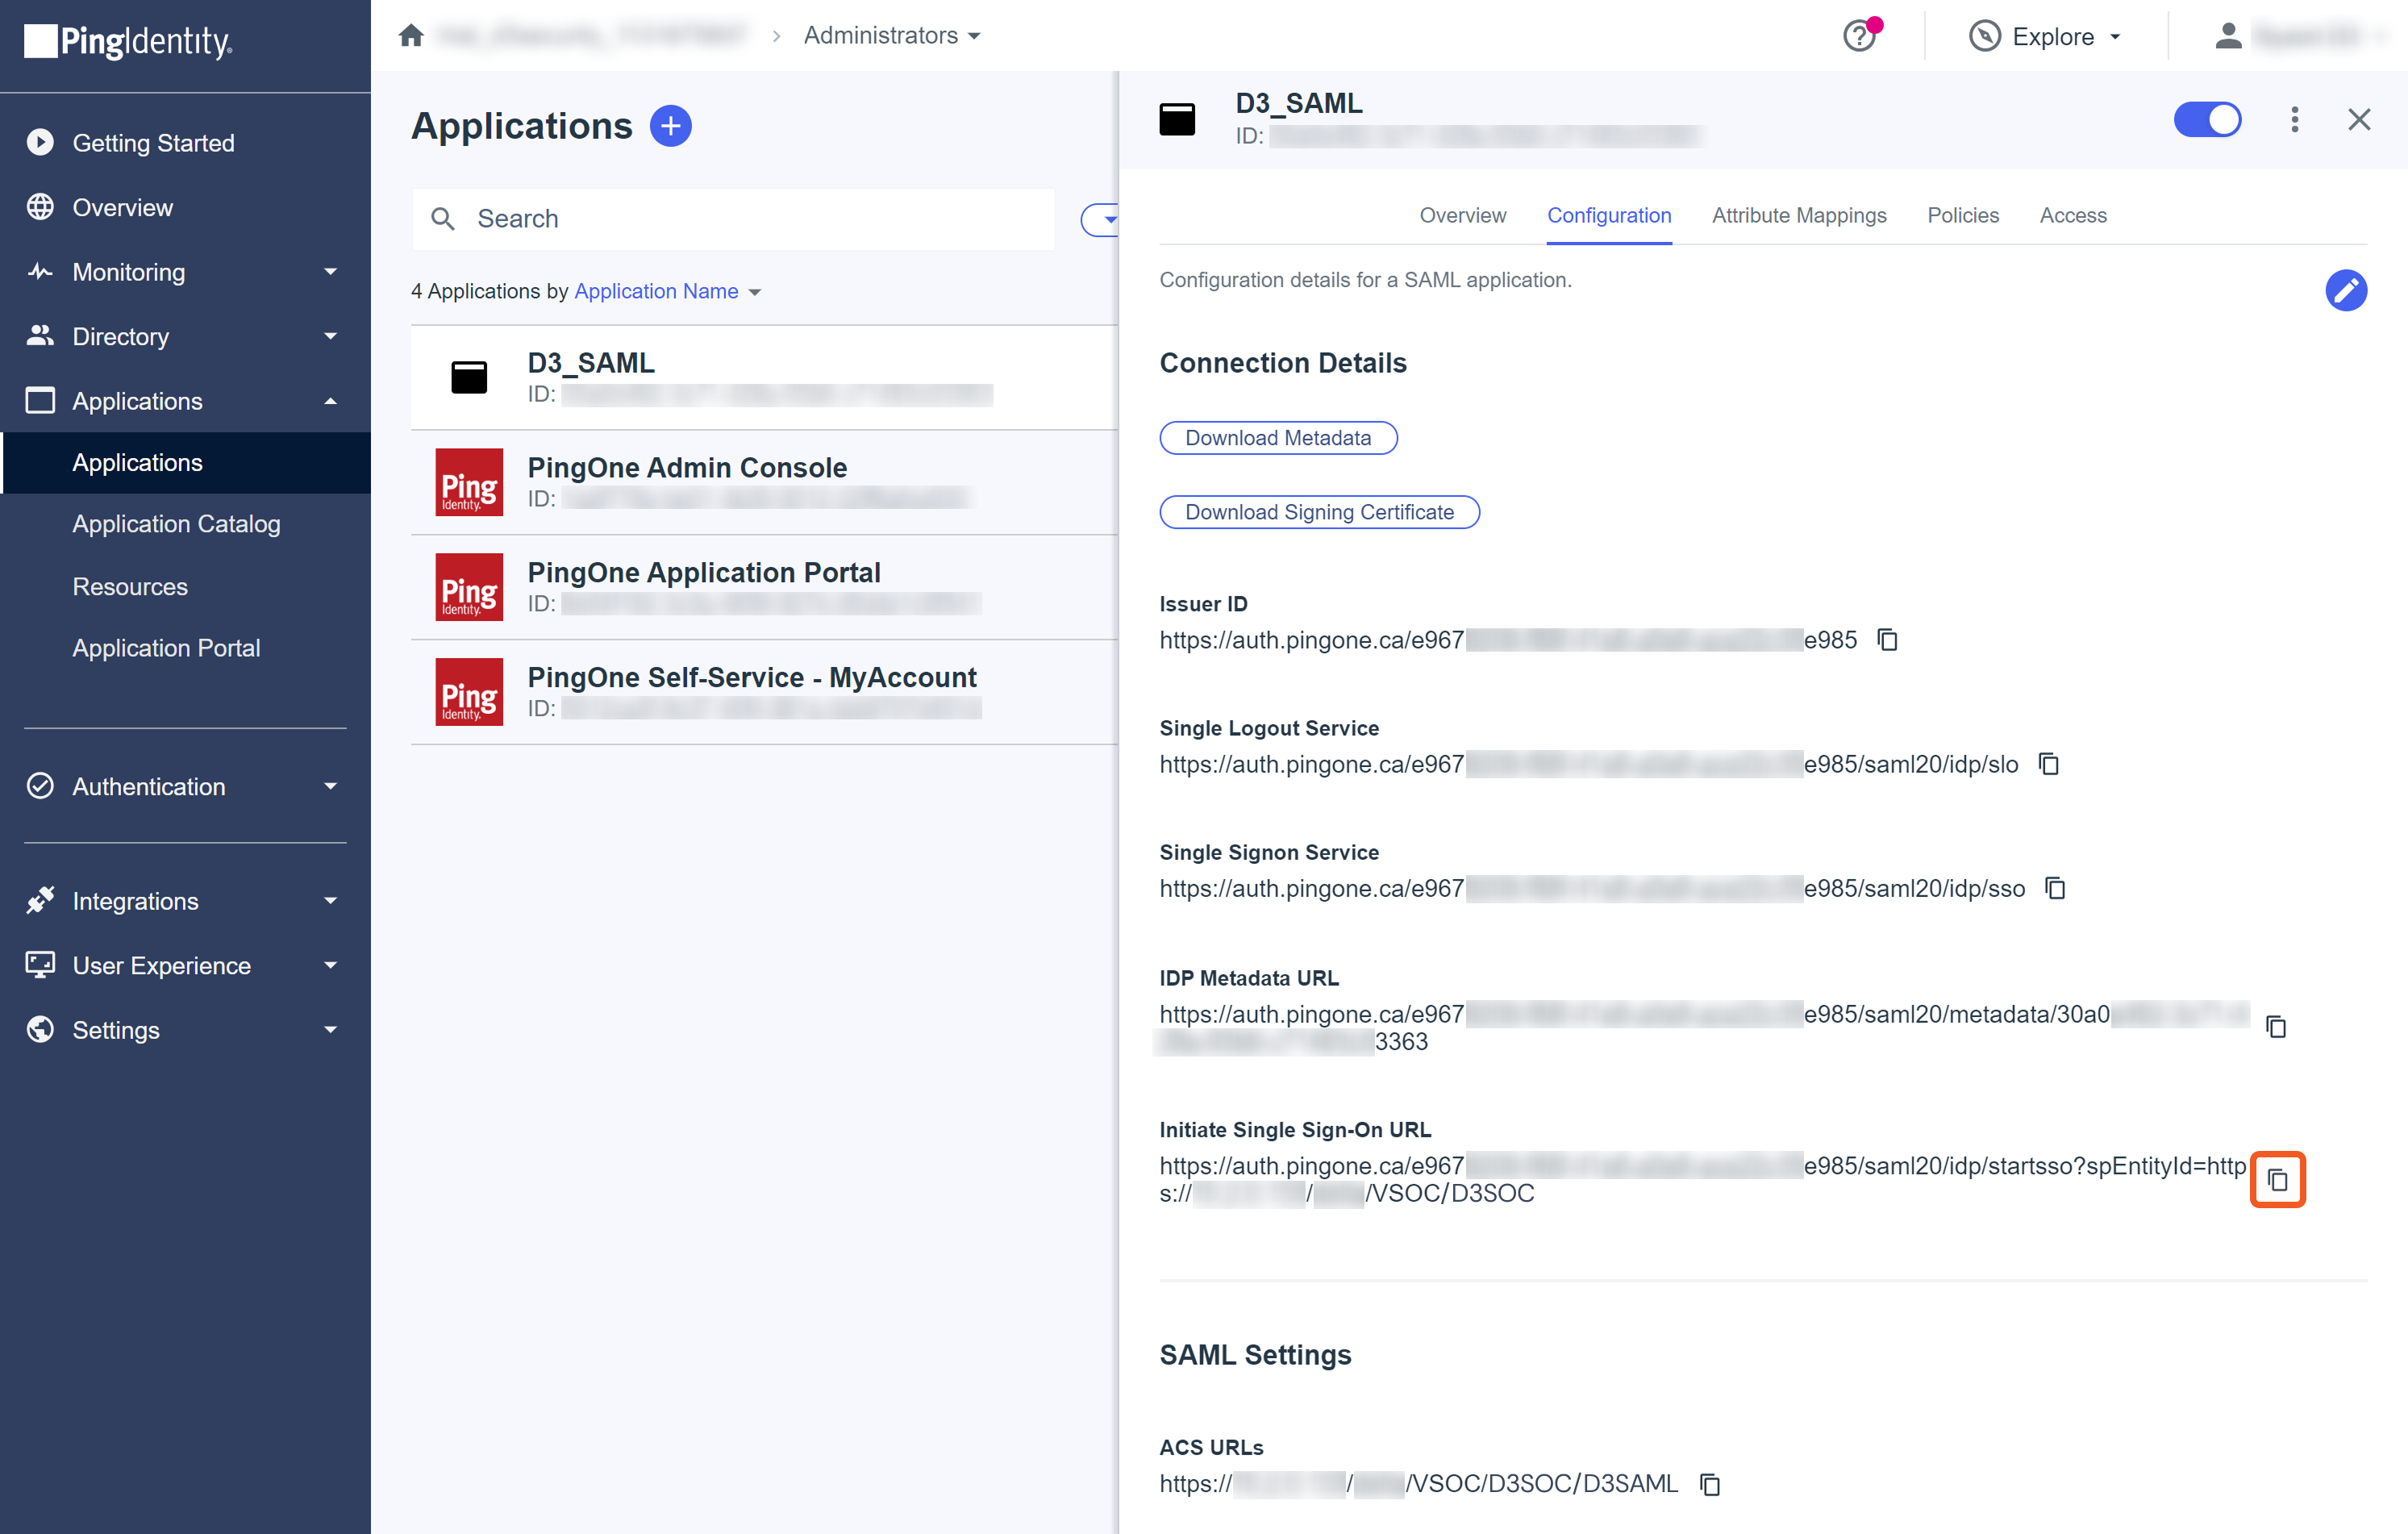Click Download Signing Certificate button
The height and width of the screenshot is (1534, 2408).
pos(1319,512)
